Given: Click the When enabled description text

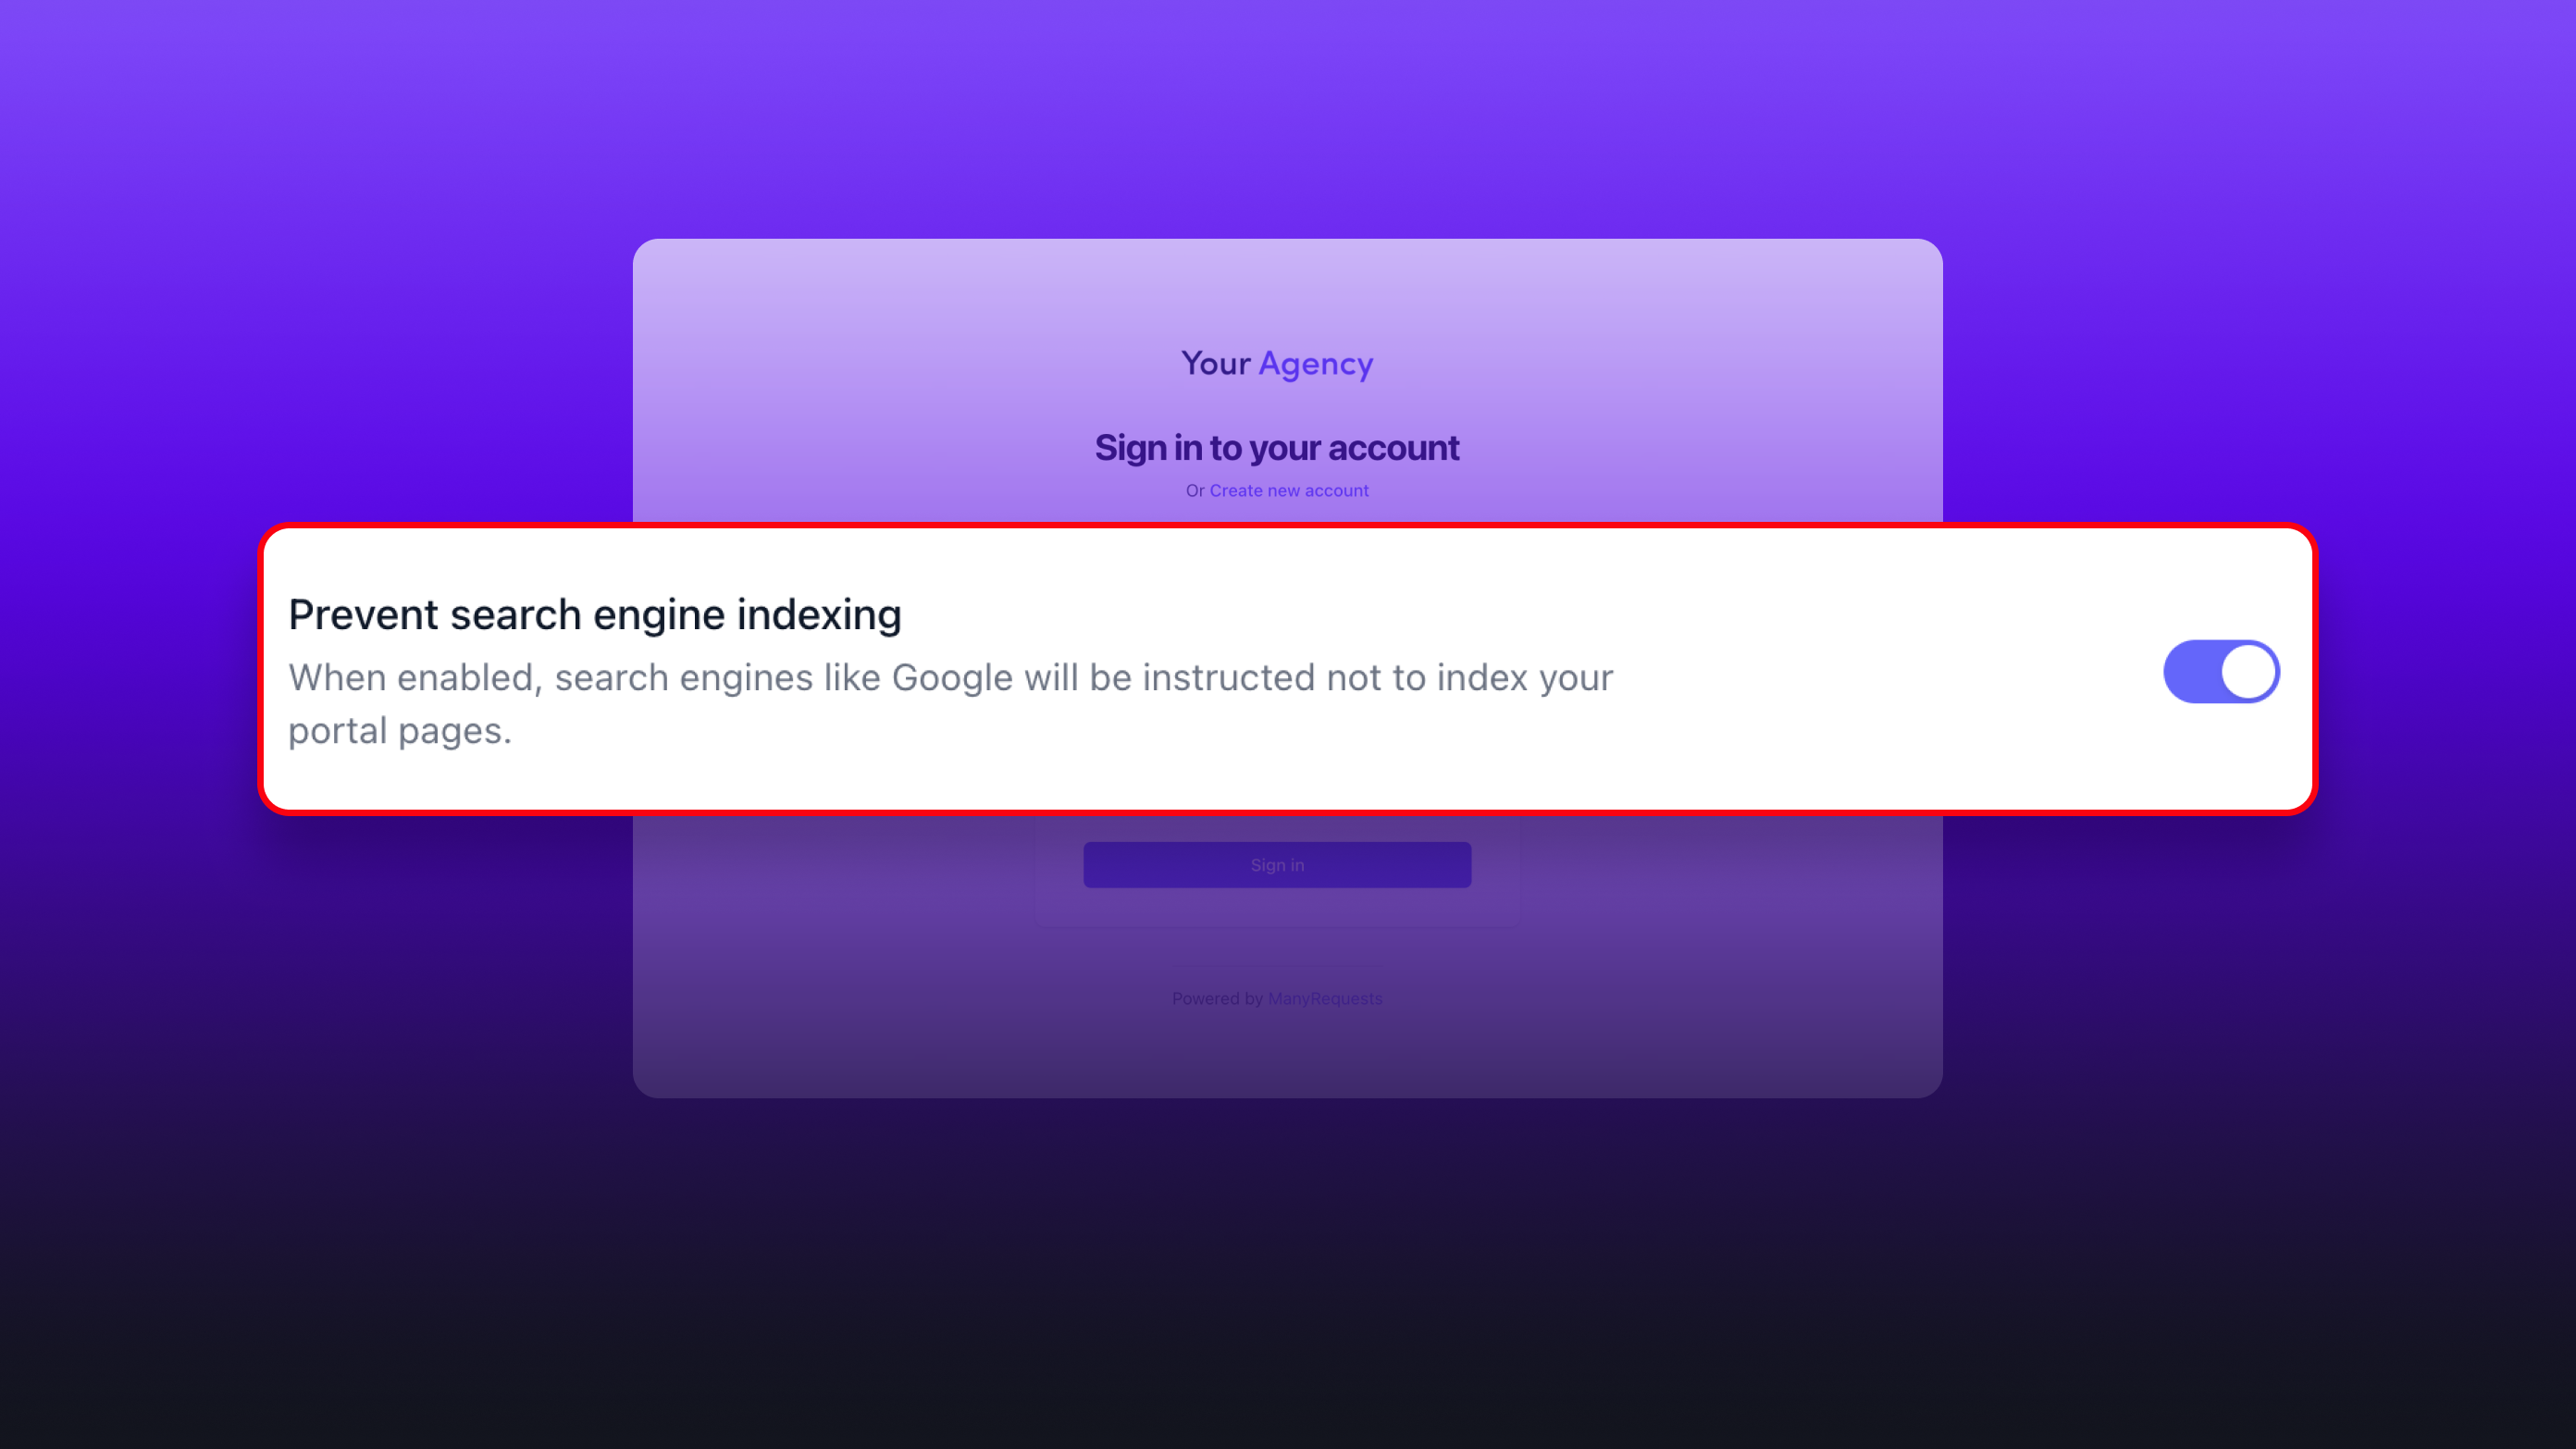Looking at the screenshot, I should pos(951,703).
